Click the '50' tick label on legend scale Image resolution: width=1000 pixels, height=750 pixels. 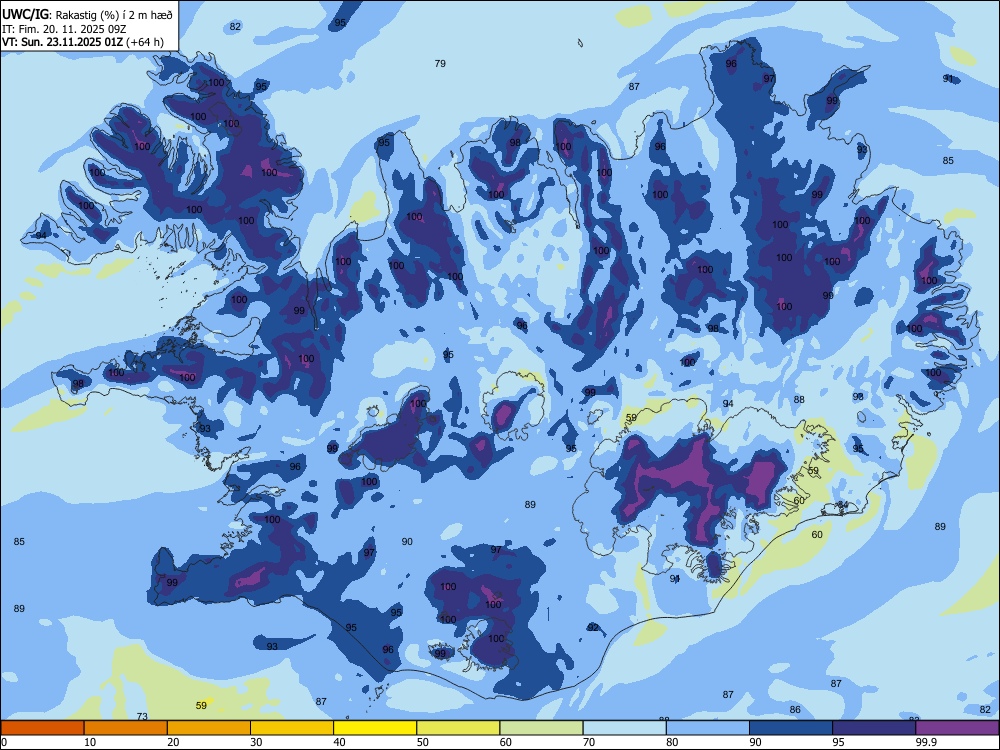tap(423, 742)
